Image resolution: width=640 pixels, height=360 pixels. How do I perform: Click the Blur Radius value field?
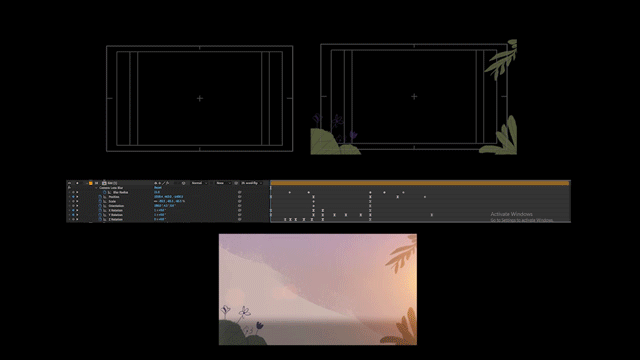tap(157, 192)
